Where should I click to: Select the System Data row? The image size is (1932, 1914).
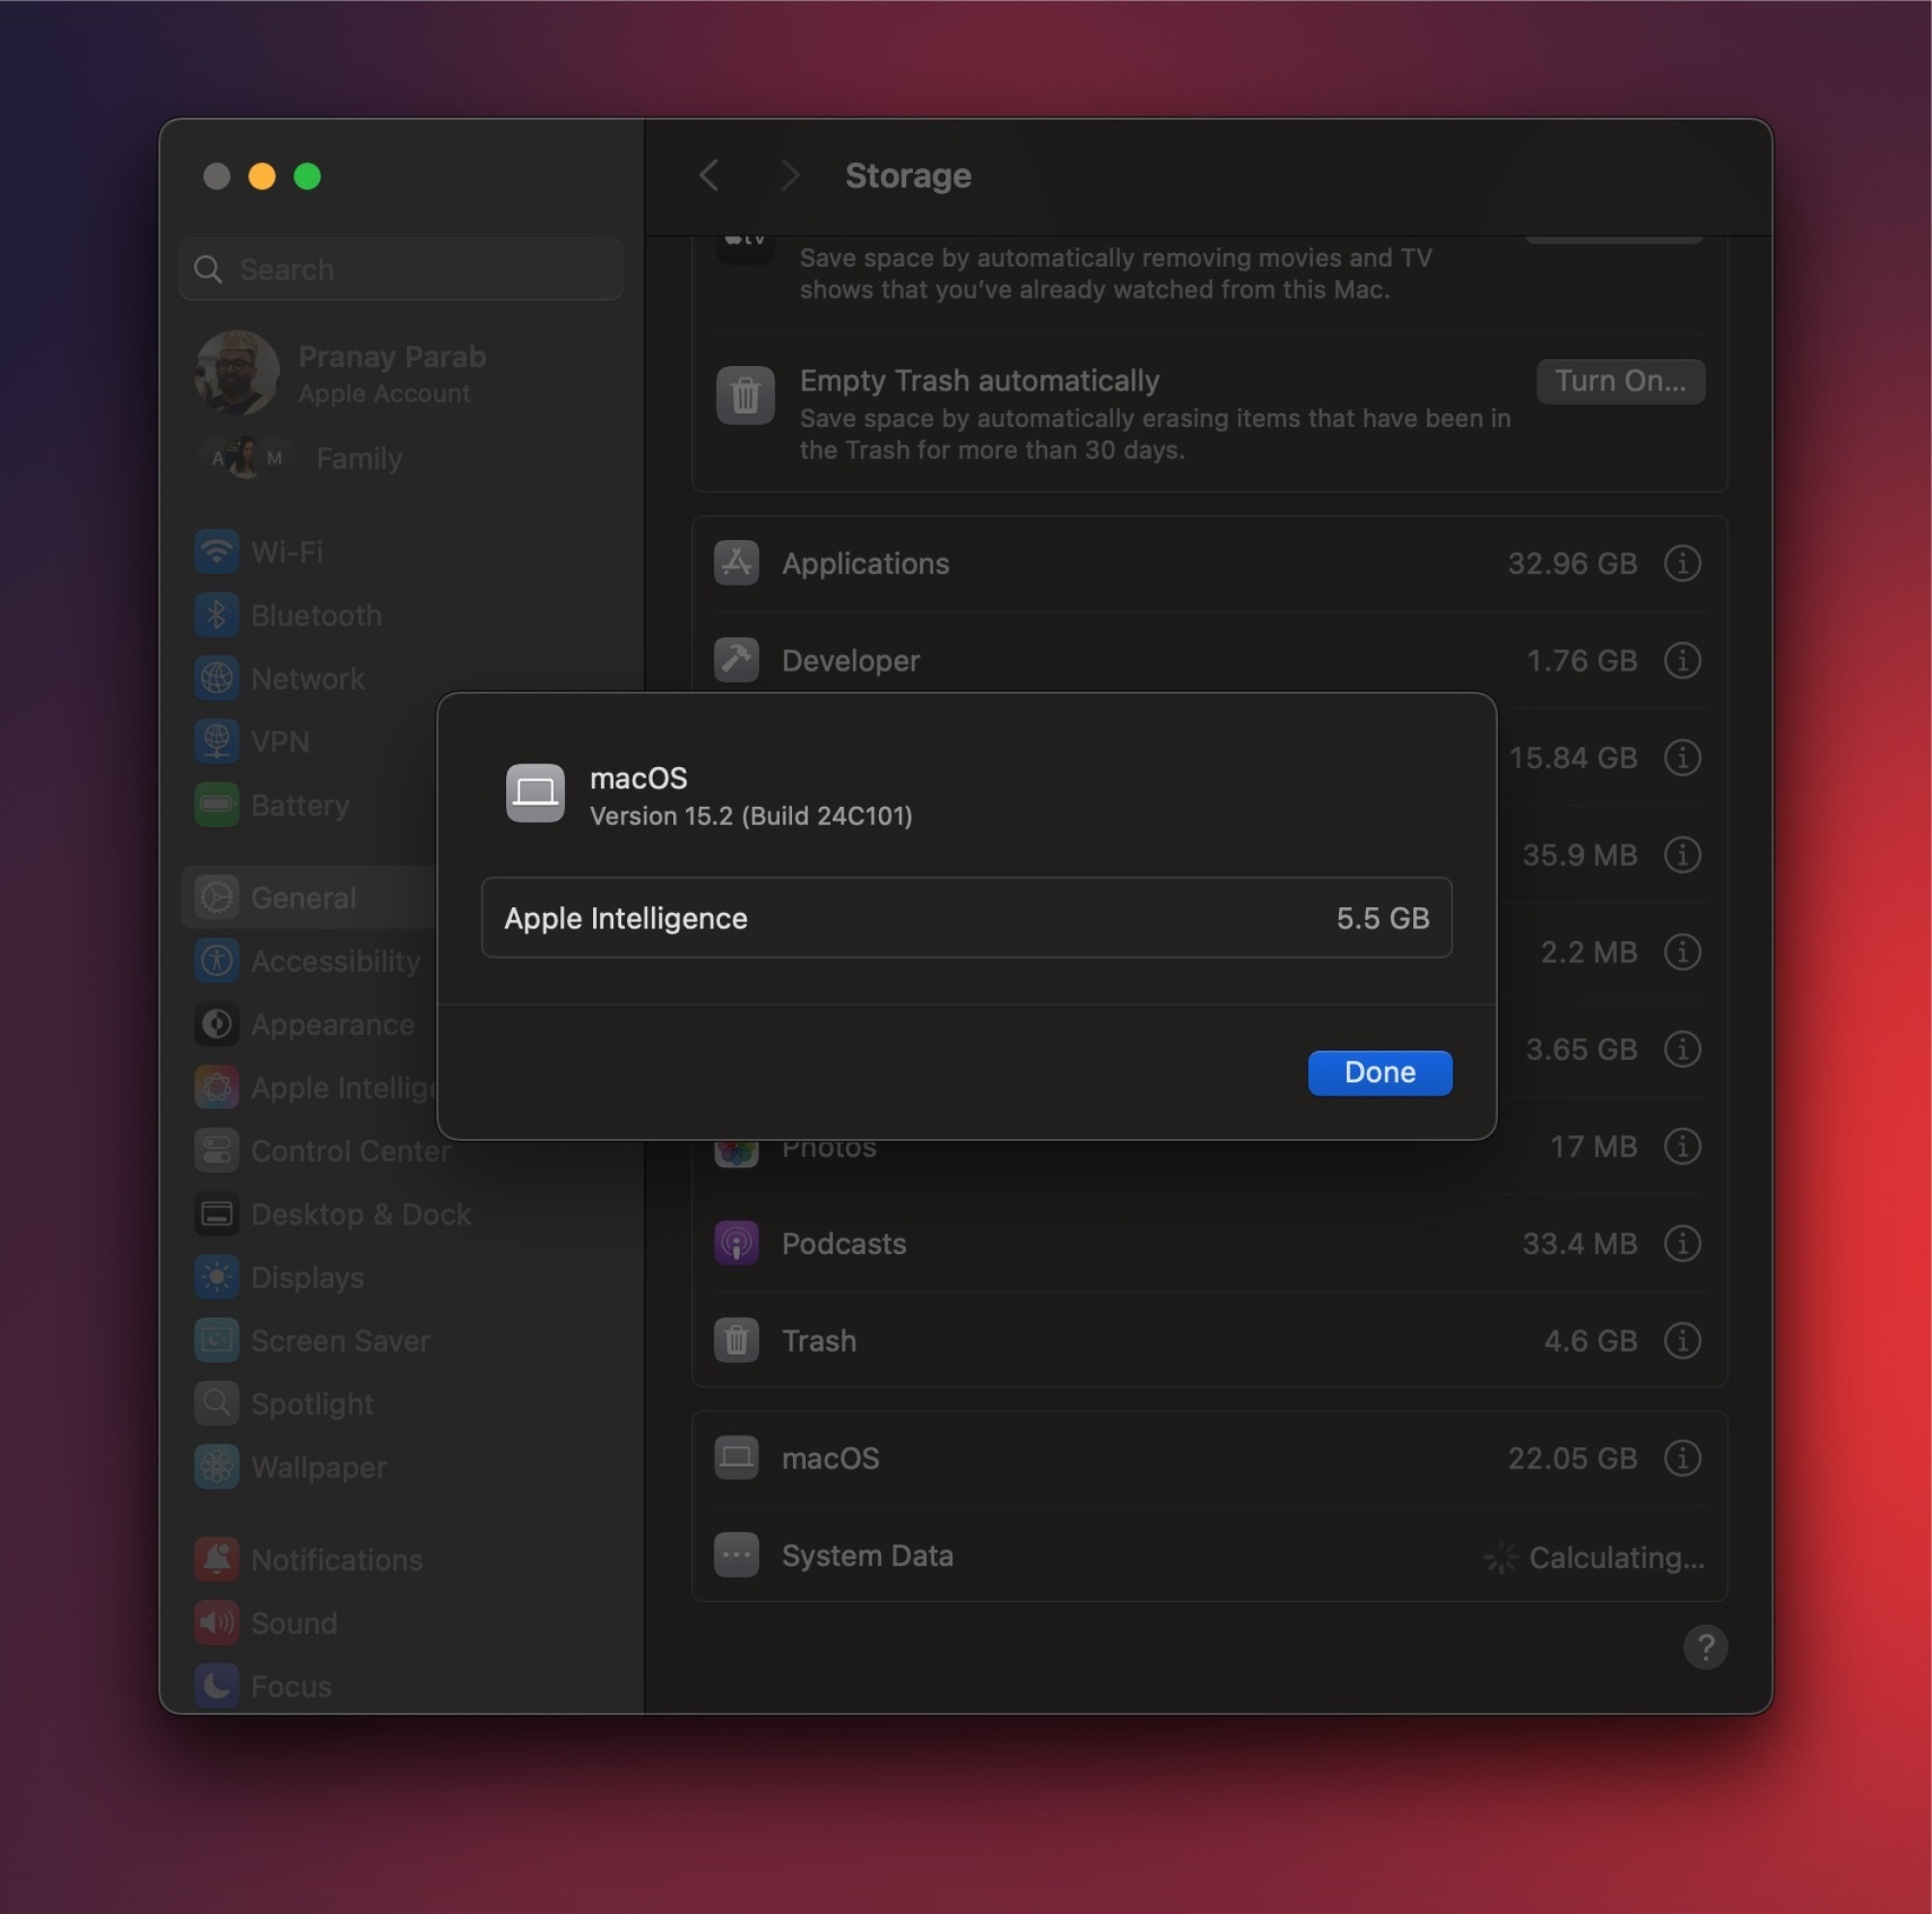[x=1208, y=1555]
